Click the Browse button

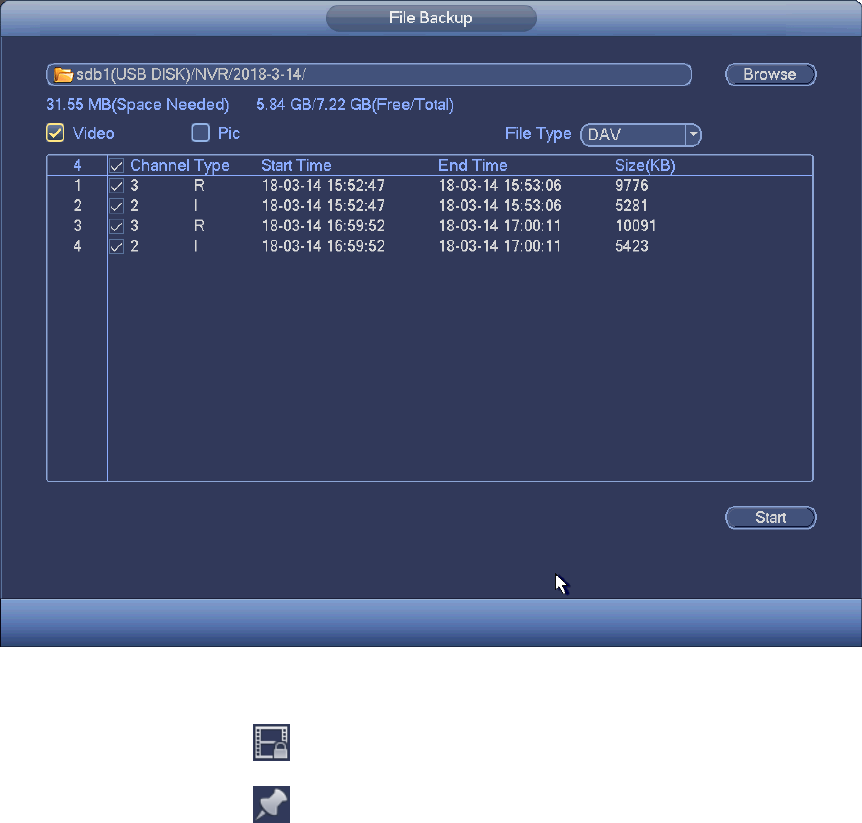771,74
